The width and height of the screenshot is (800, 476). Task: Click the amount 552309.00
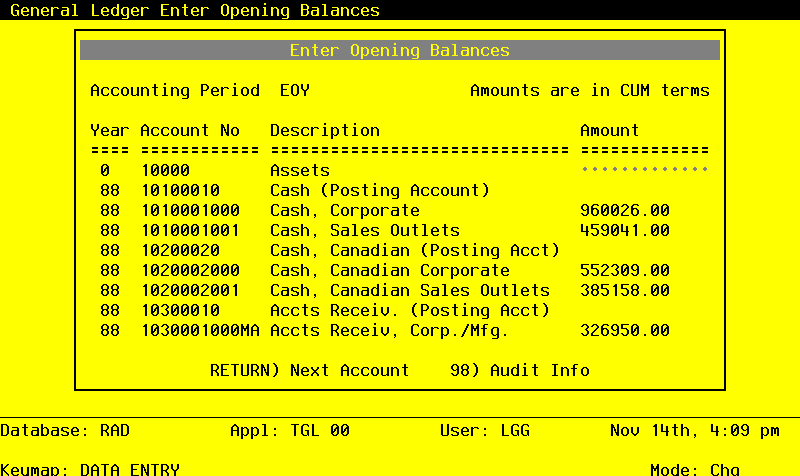[624, 270]
